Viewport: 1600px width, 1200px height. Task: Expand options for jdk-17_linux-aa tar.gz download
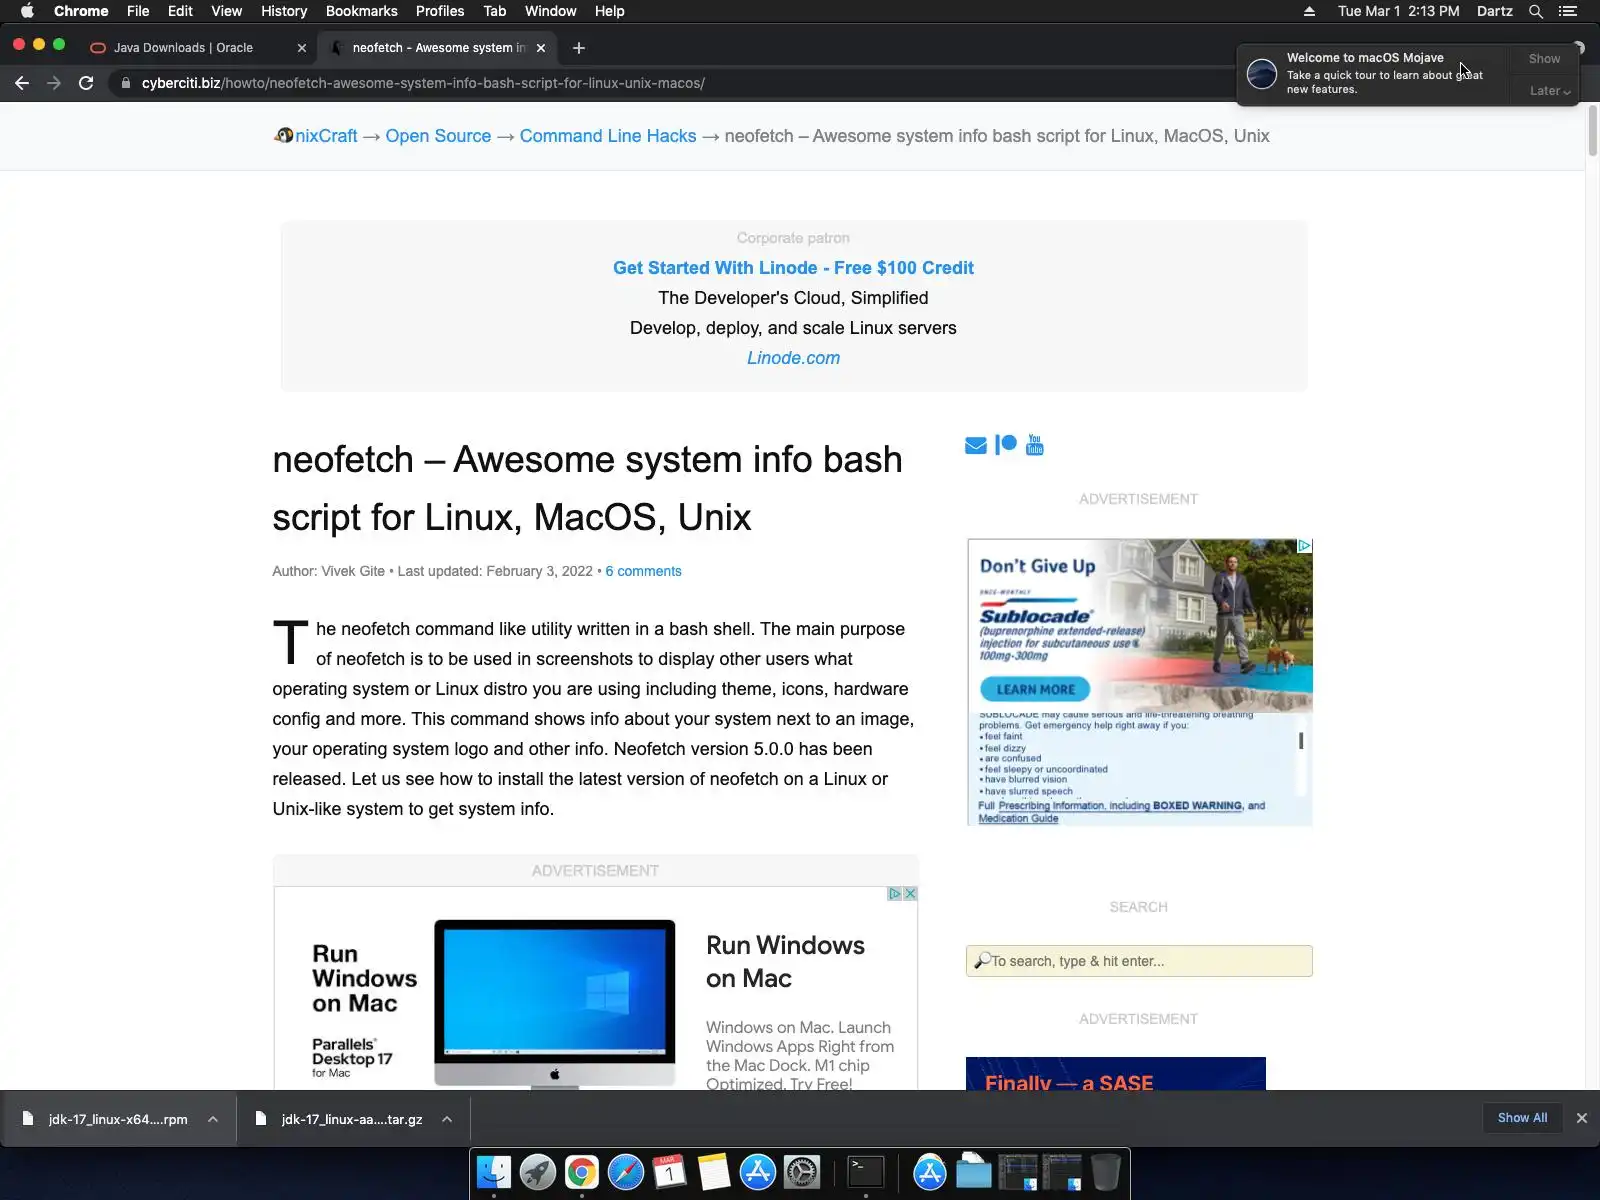(447, 1119)
